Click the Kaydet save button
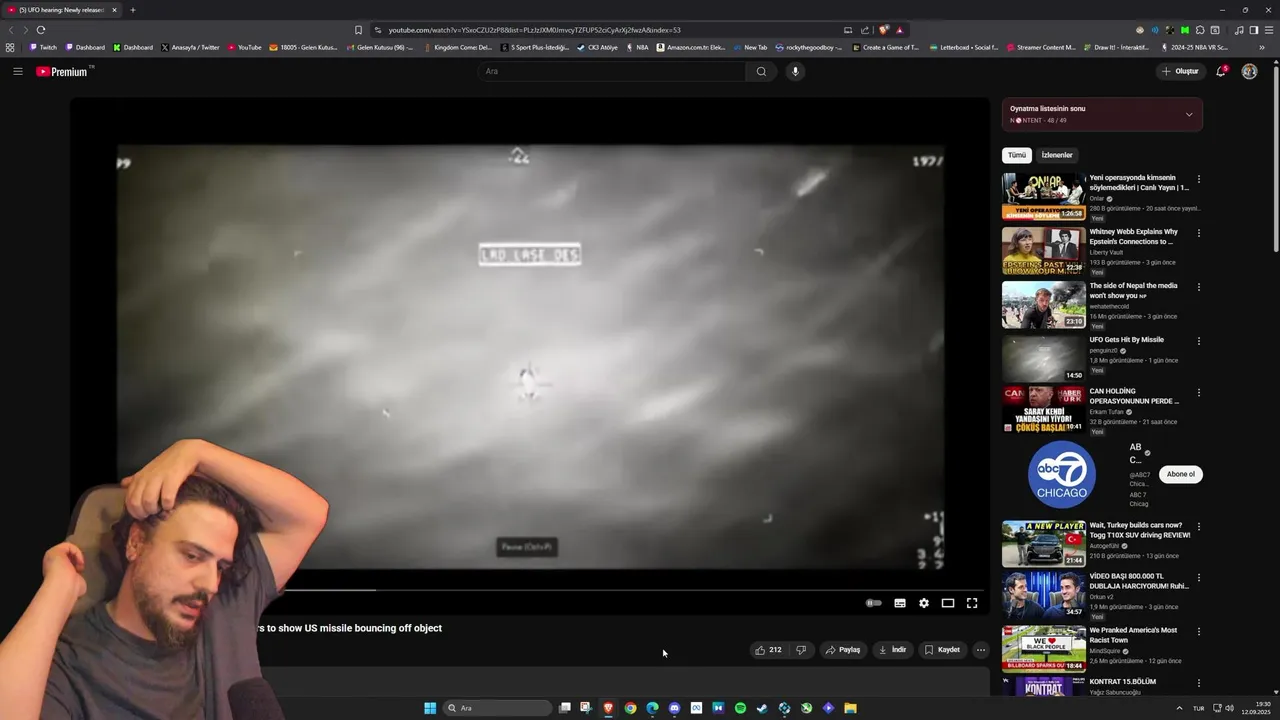 (942, 650)
